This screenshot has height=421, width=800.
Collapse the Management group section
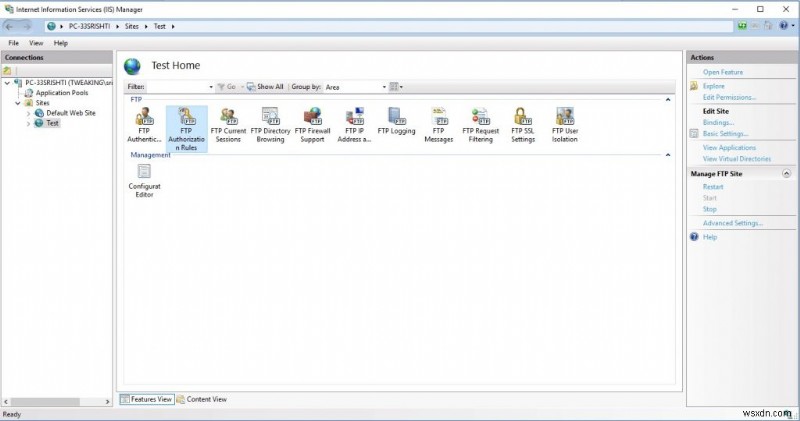[x=668, y=155]
